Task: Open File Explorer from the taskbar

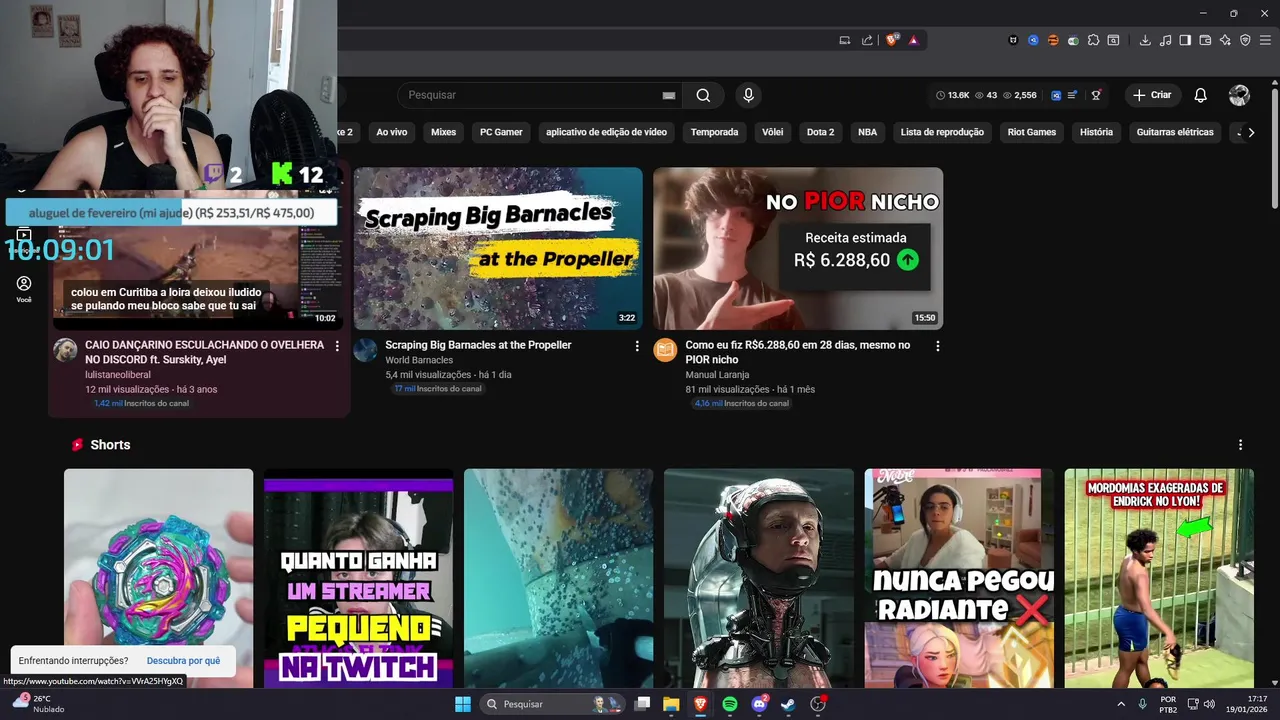Action: [x=671, y=704]
